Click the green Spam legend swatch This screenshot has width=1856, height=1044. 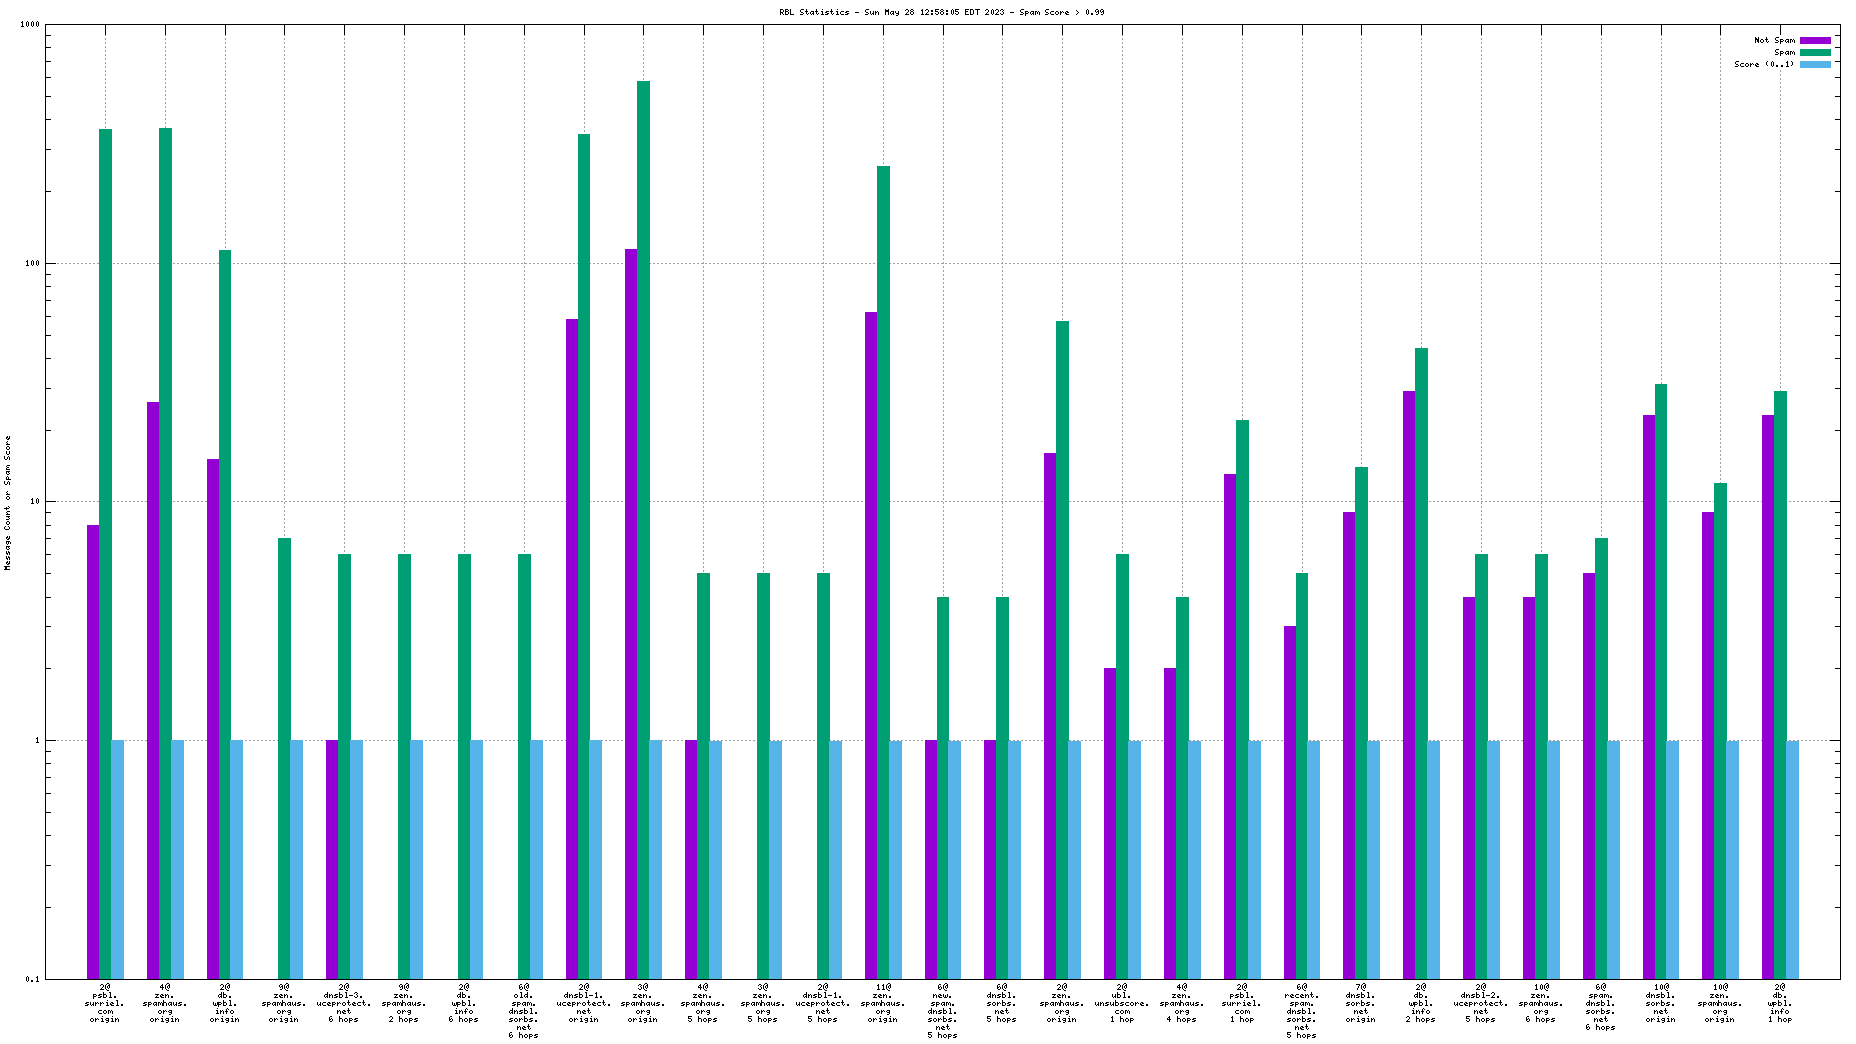click(x=1815, y=53)
